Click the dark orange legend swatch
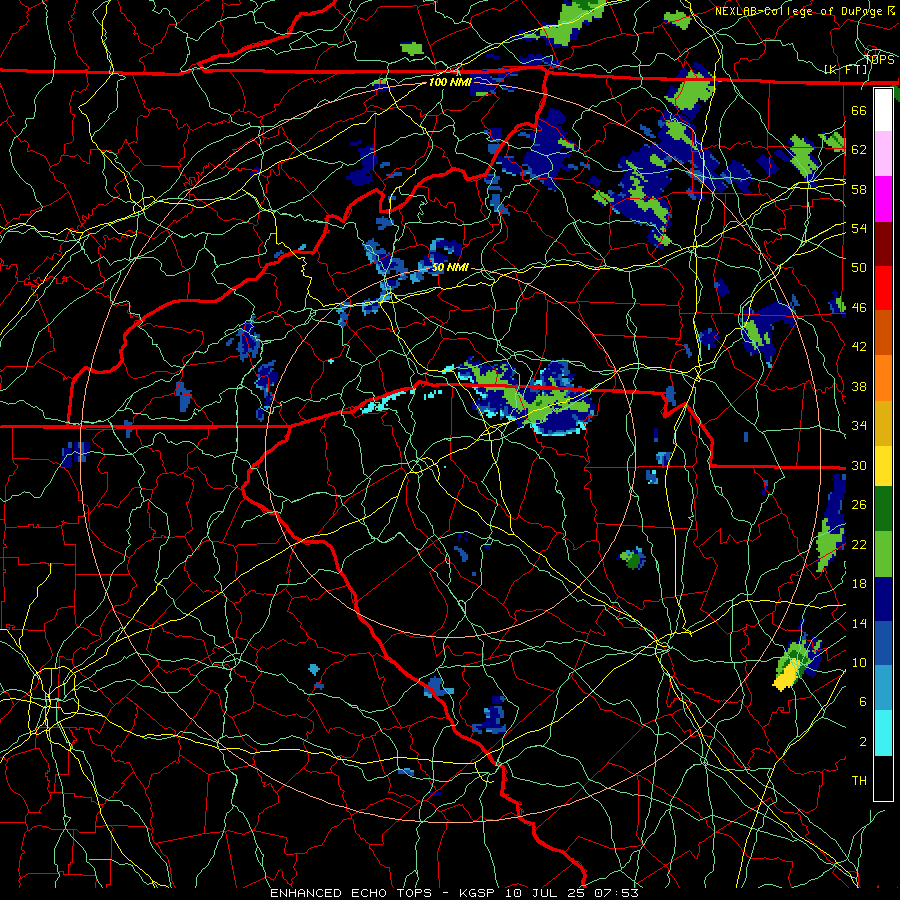This screenshot has height=900, width=900. click(883, 333)
